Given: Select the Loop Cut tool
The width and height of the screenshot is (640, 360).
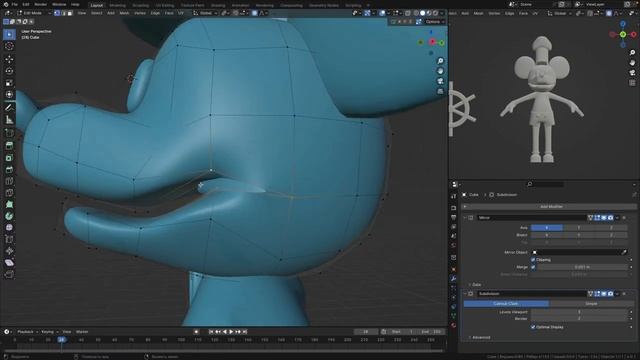Looking at the screenshot, I should [9, 181].
